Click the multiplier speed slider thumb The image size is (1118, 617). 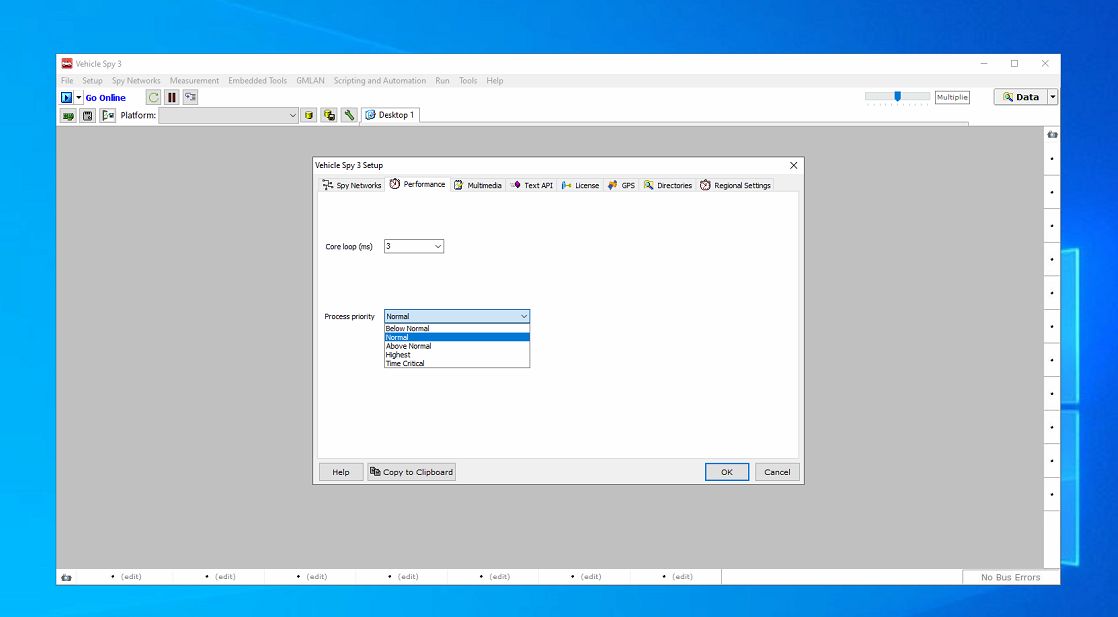pos(898,96)
